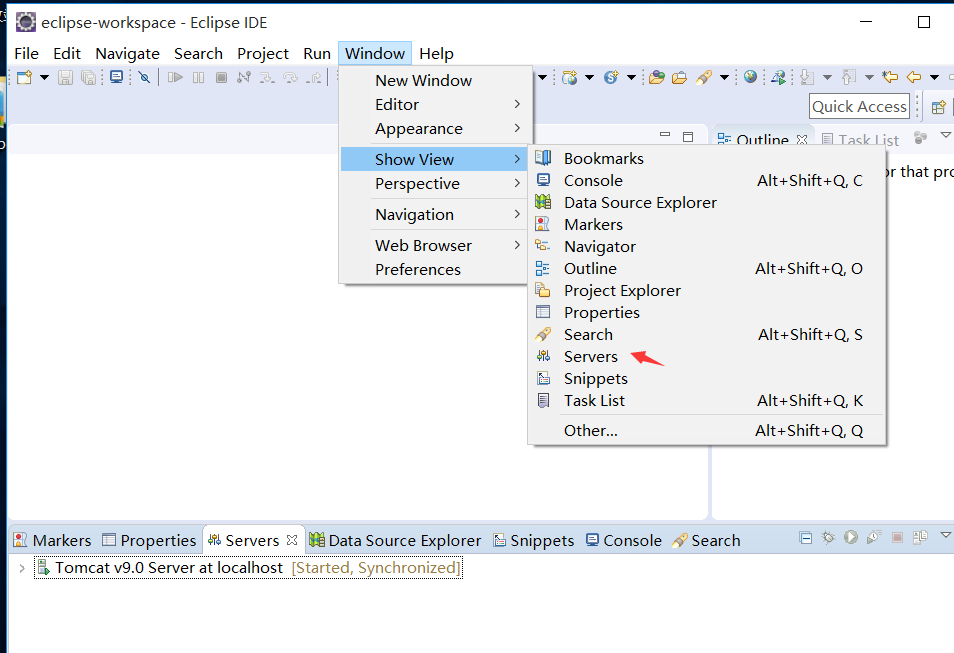This screenshot has height=653, width=954.
Task: Choose New Window from Window menu
Action: click(436, 80)
